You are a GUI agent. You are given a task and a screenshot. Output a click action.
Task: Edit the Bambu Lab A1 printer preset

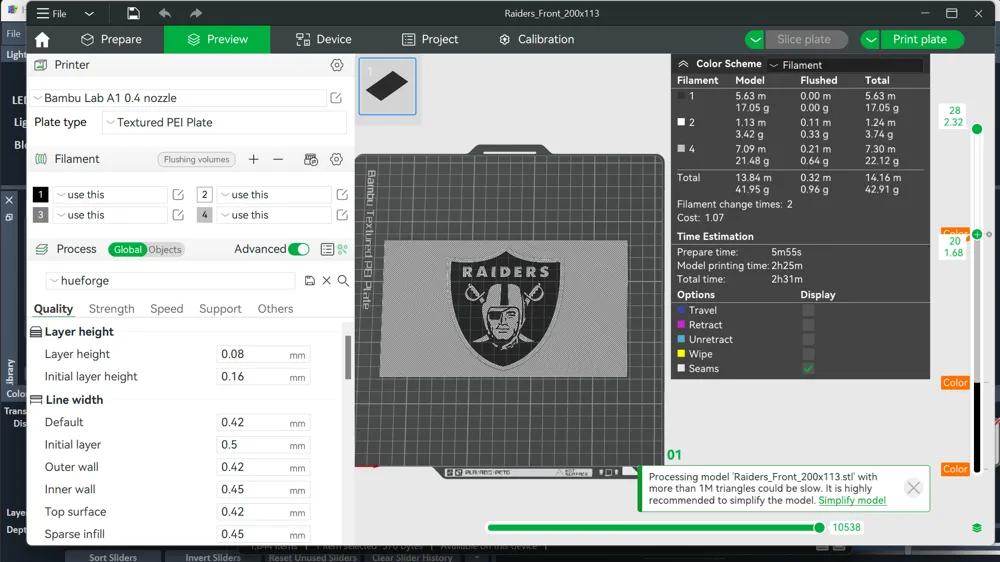336,98
